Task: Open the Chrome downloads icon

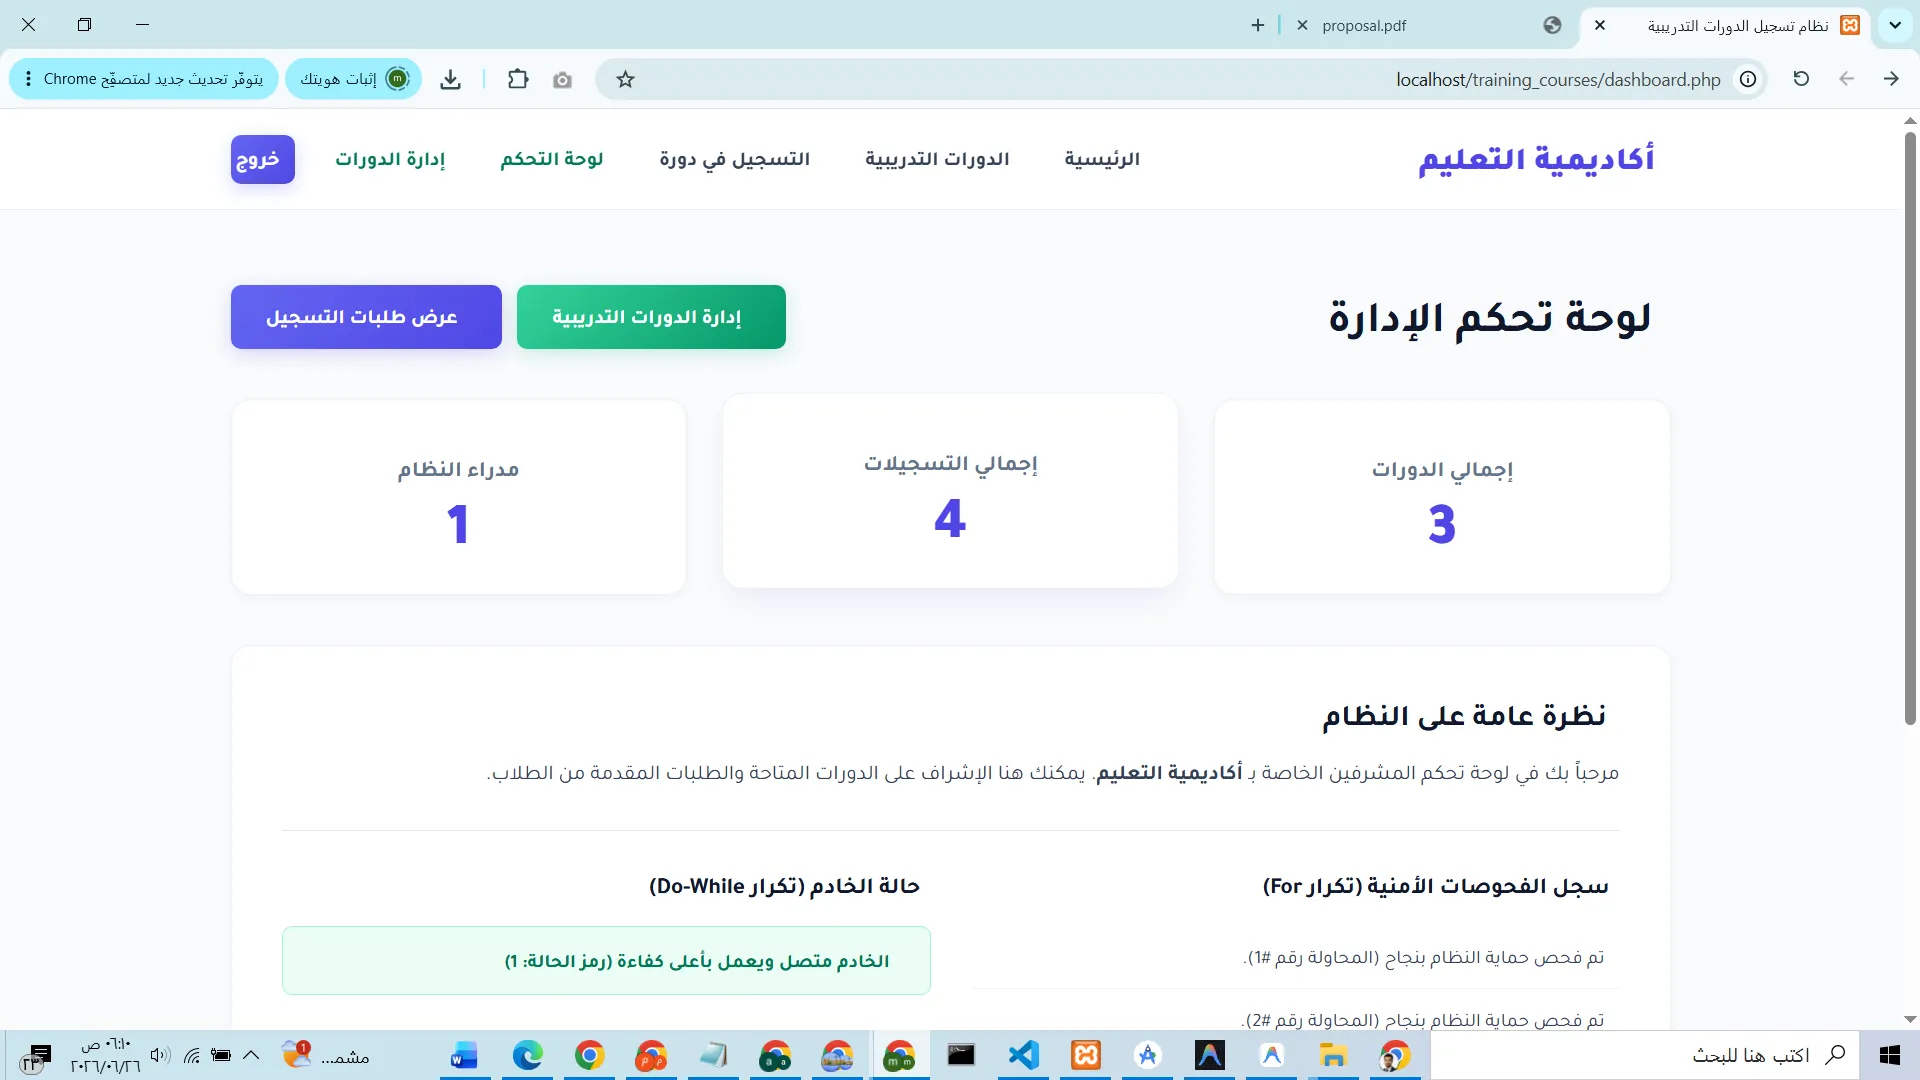Action: pos(451,80)
